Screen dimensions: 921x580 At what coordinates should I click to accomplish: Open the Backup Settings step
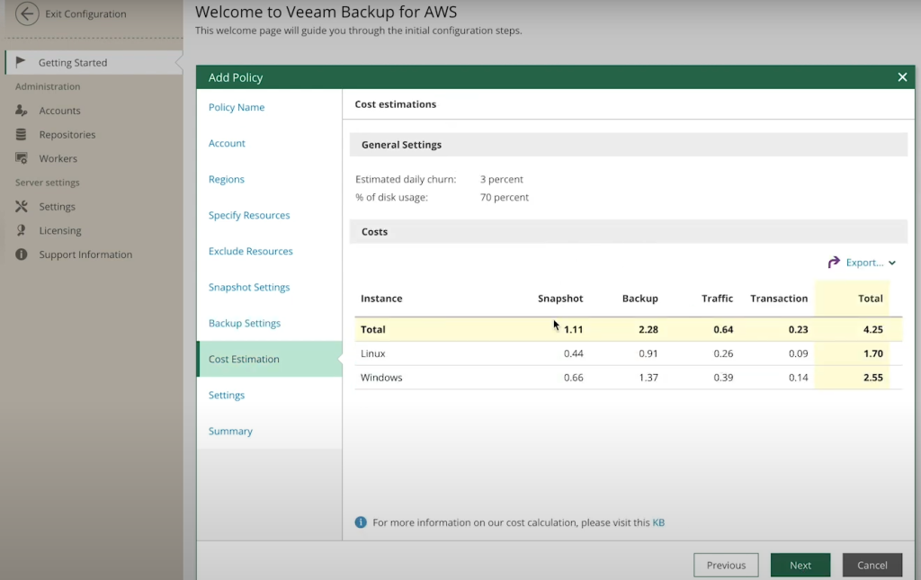(244, 323)
